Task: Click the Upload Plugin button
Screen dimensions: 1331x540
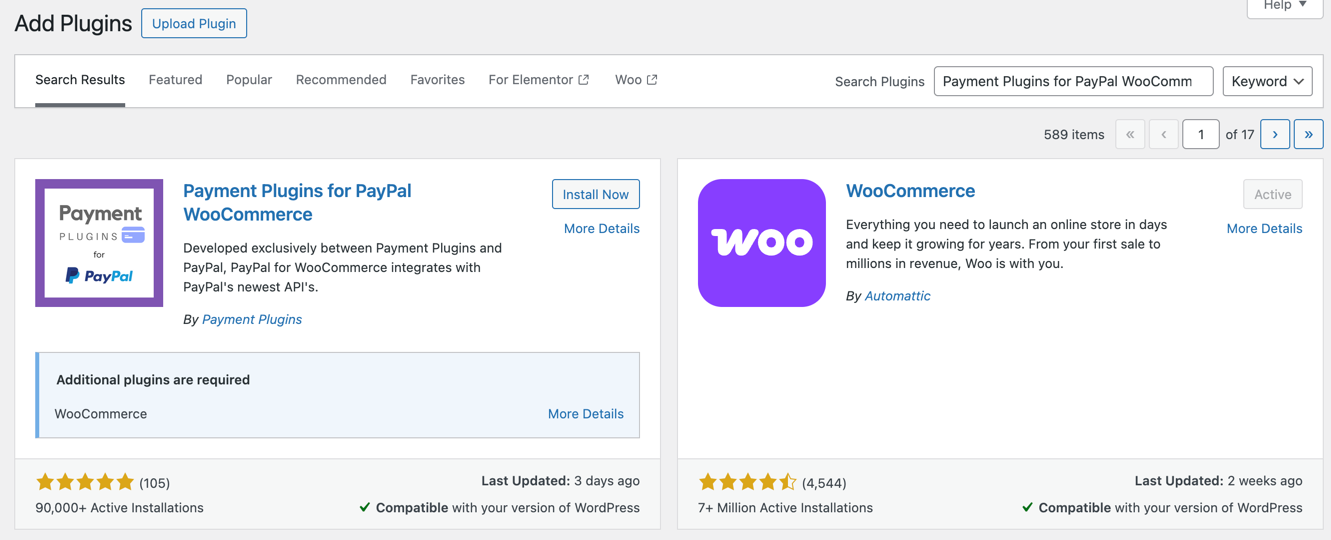Action: [194, 23]
